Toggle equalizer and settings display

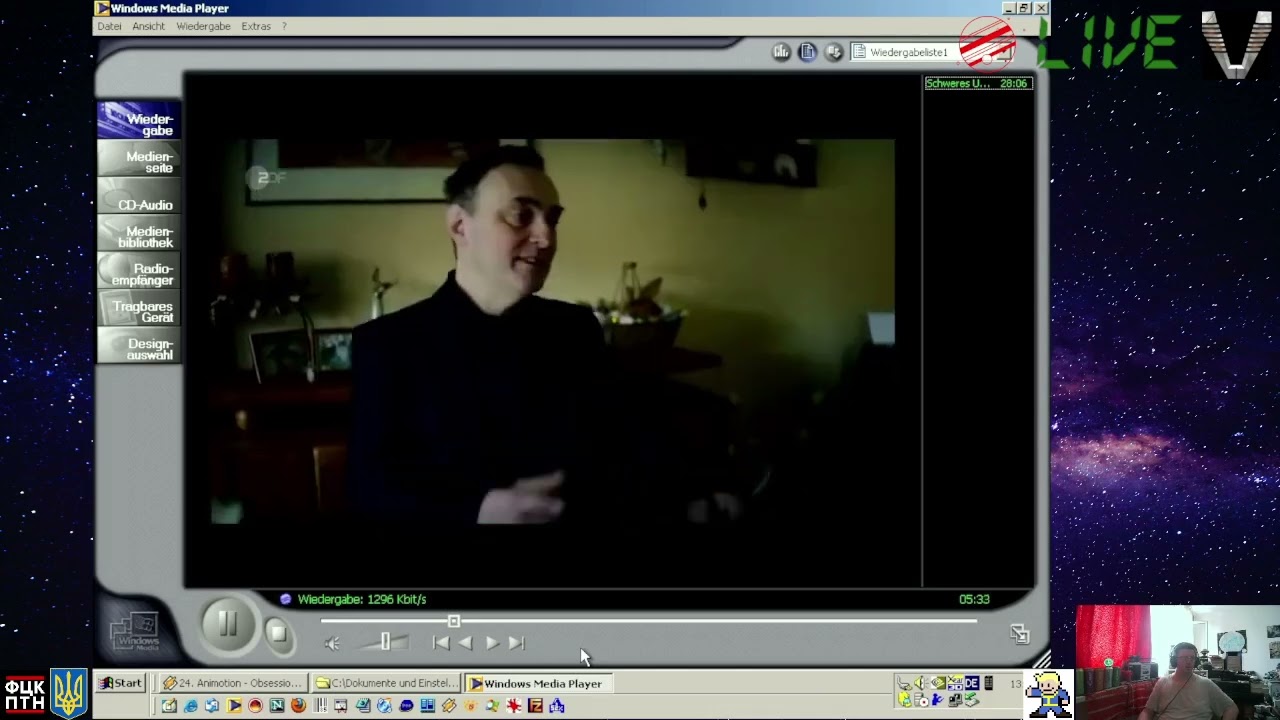(x=781, y=52)
